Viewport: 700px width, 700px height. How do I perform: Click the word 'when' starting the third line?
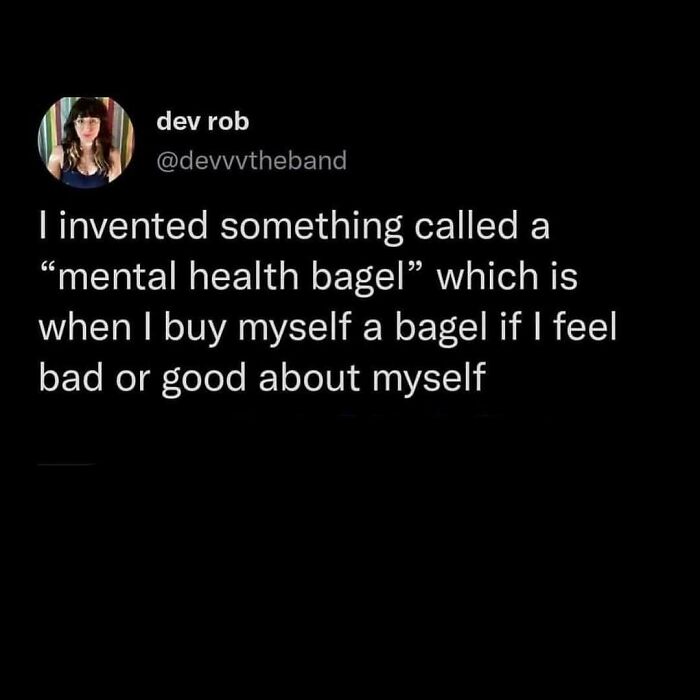(85, 328)
